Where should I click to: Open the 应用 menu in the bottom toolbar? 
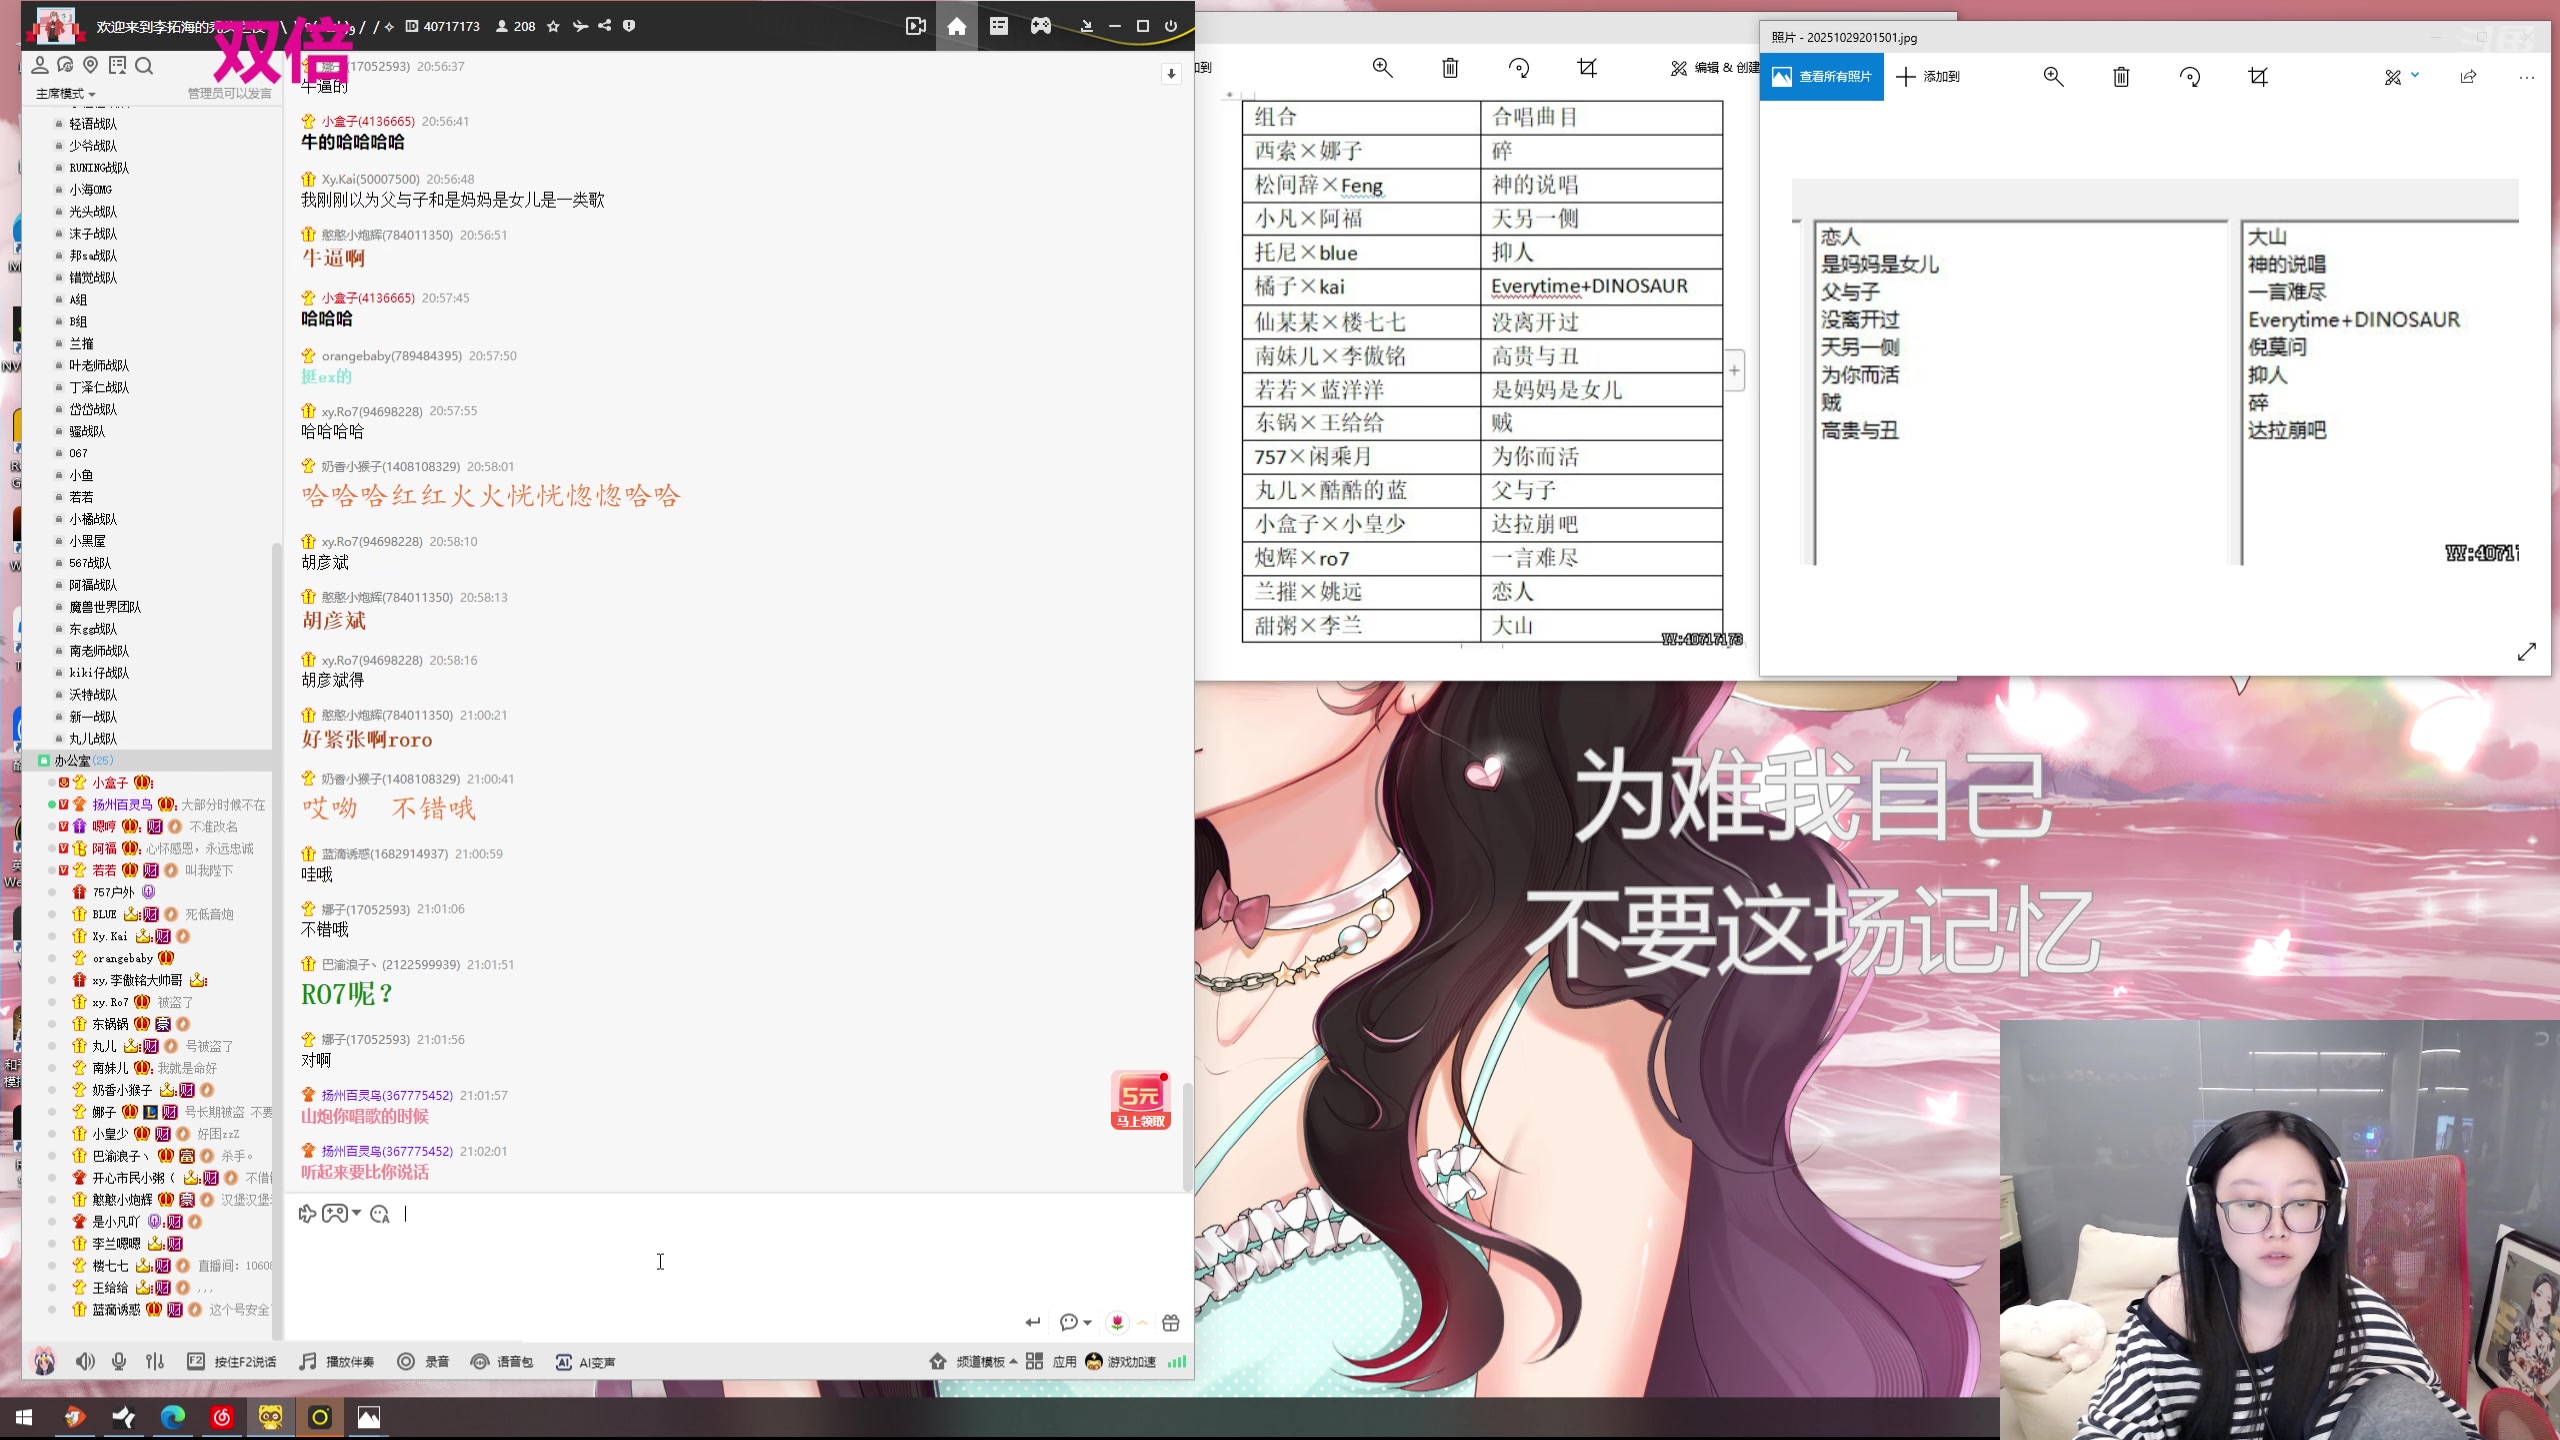click(1064, 1362)
